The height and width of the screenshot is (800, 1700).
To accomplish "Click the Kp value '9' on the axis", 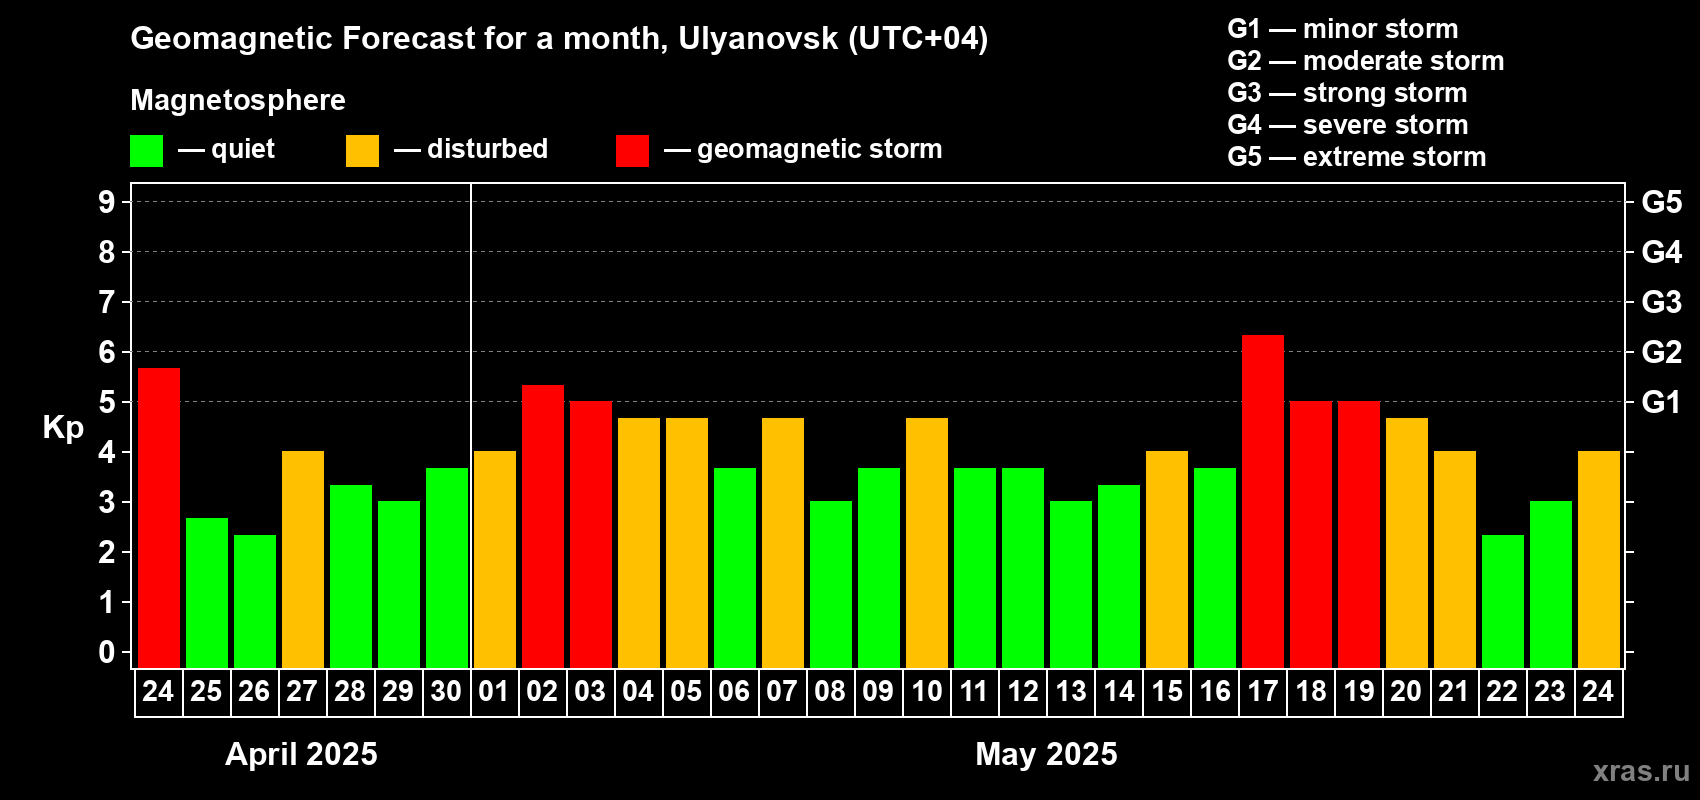I will [x=107, y=202].
